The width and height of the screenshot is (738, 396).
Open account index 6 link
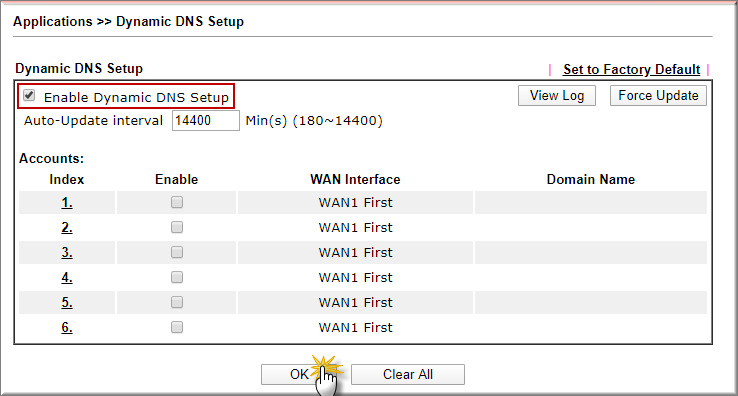pos(67,327)
